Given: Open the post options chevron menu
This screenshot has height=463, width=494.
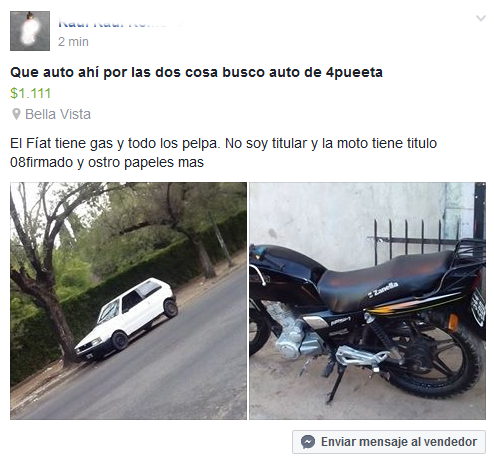Looking at the screenshot, I should [480, 18].
